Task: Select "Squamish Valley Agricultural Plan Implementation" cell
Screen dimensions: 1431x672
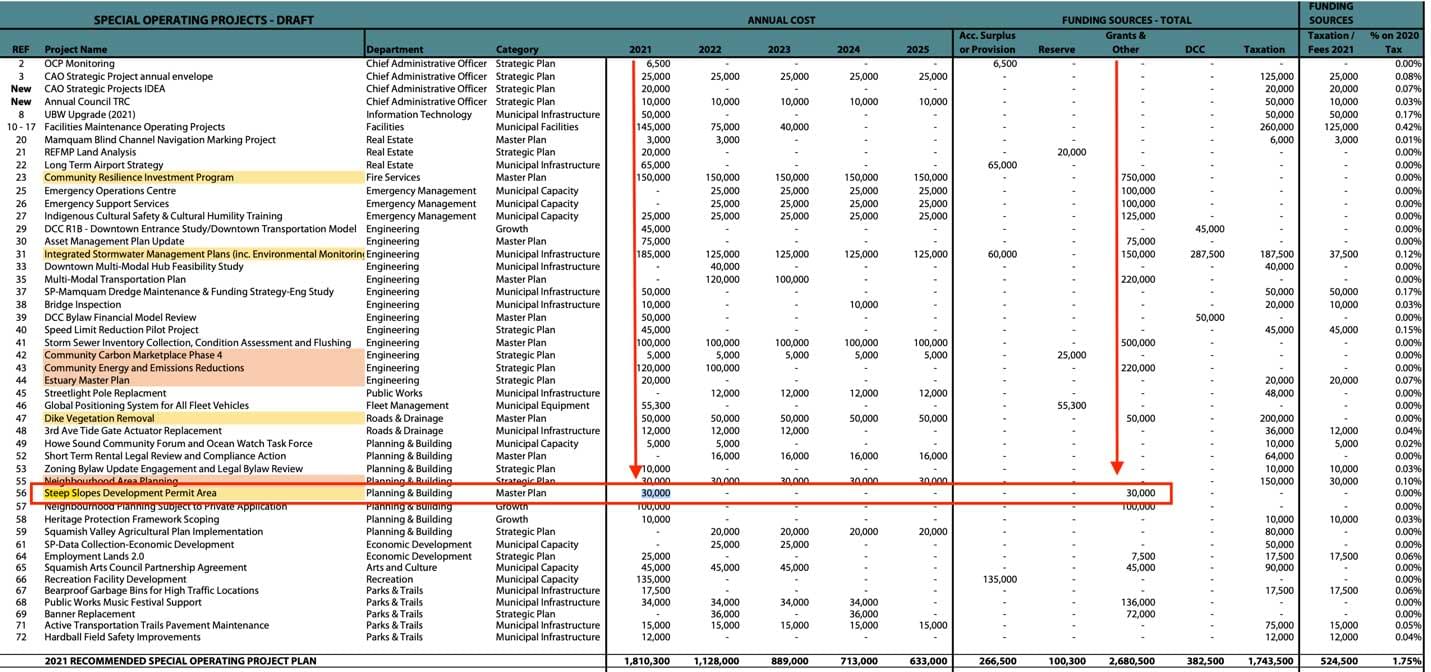Action: pos(154,532)
